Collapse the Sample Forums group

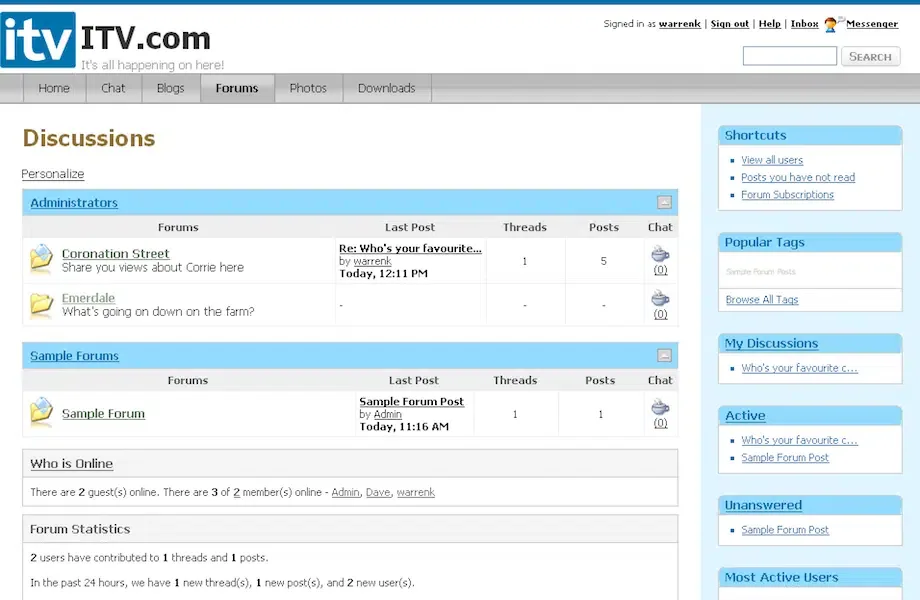coord(664,356)
